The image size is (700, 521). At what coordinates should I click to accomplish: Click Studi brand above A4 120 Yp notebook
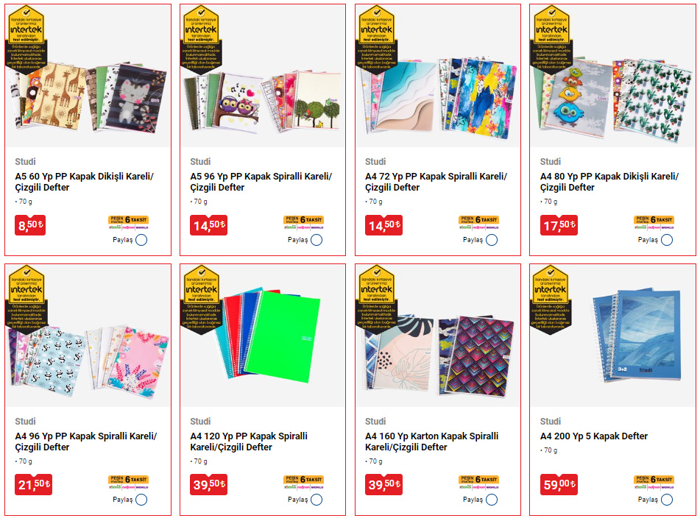point(200,421)
